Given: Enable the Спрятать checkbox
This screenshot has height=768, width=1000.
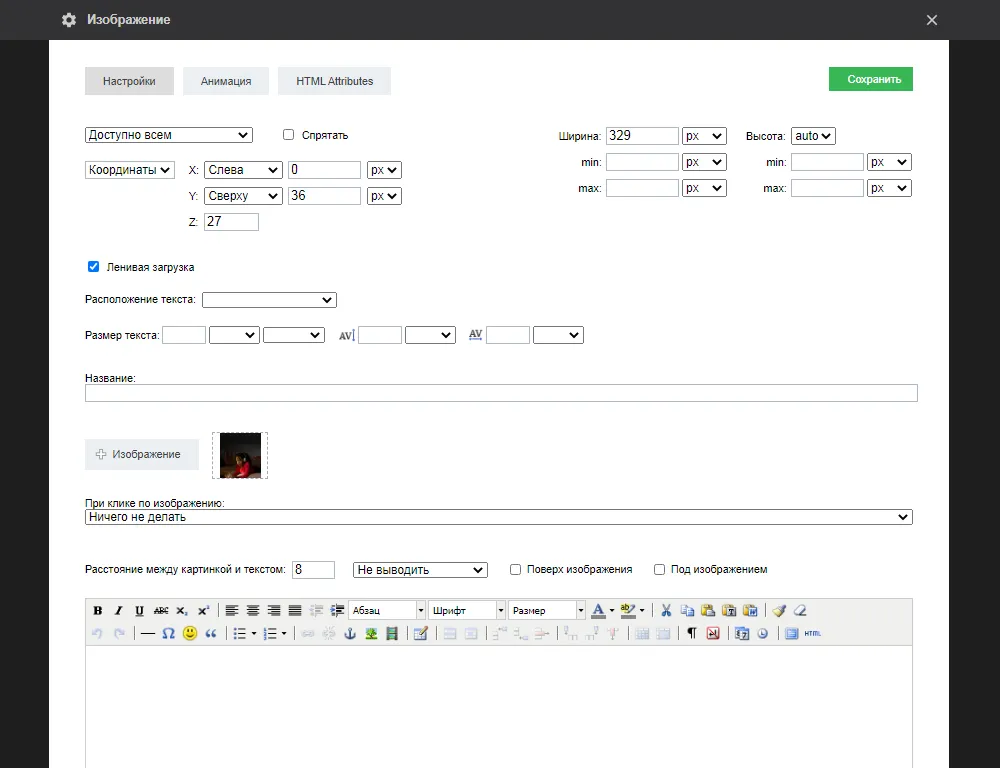Looking at the screenshot, I should coord(289,135).
